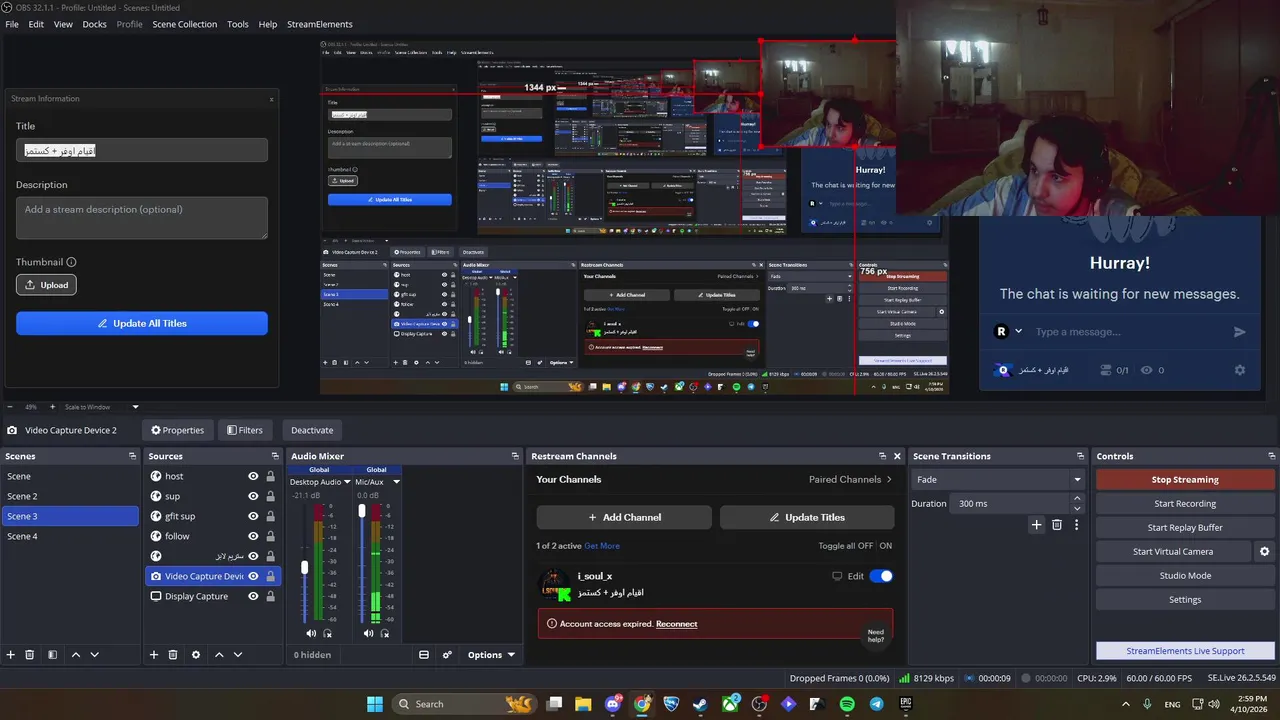1280x720 pixels.
Task: Unlock the Video Capture Device source
Action: (270, 576)
